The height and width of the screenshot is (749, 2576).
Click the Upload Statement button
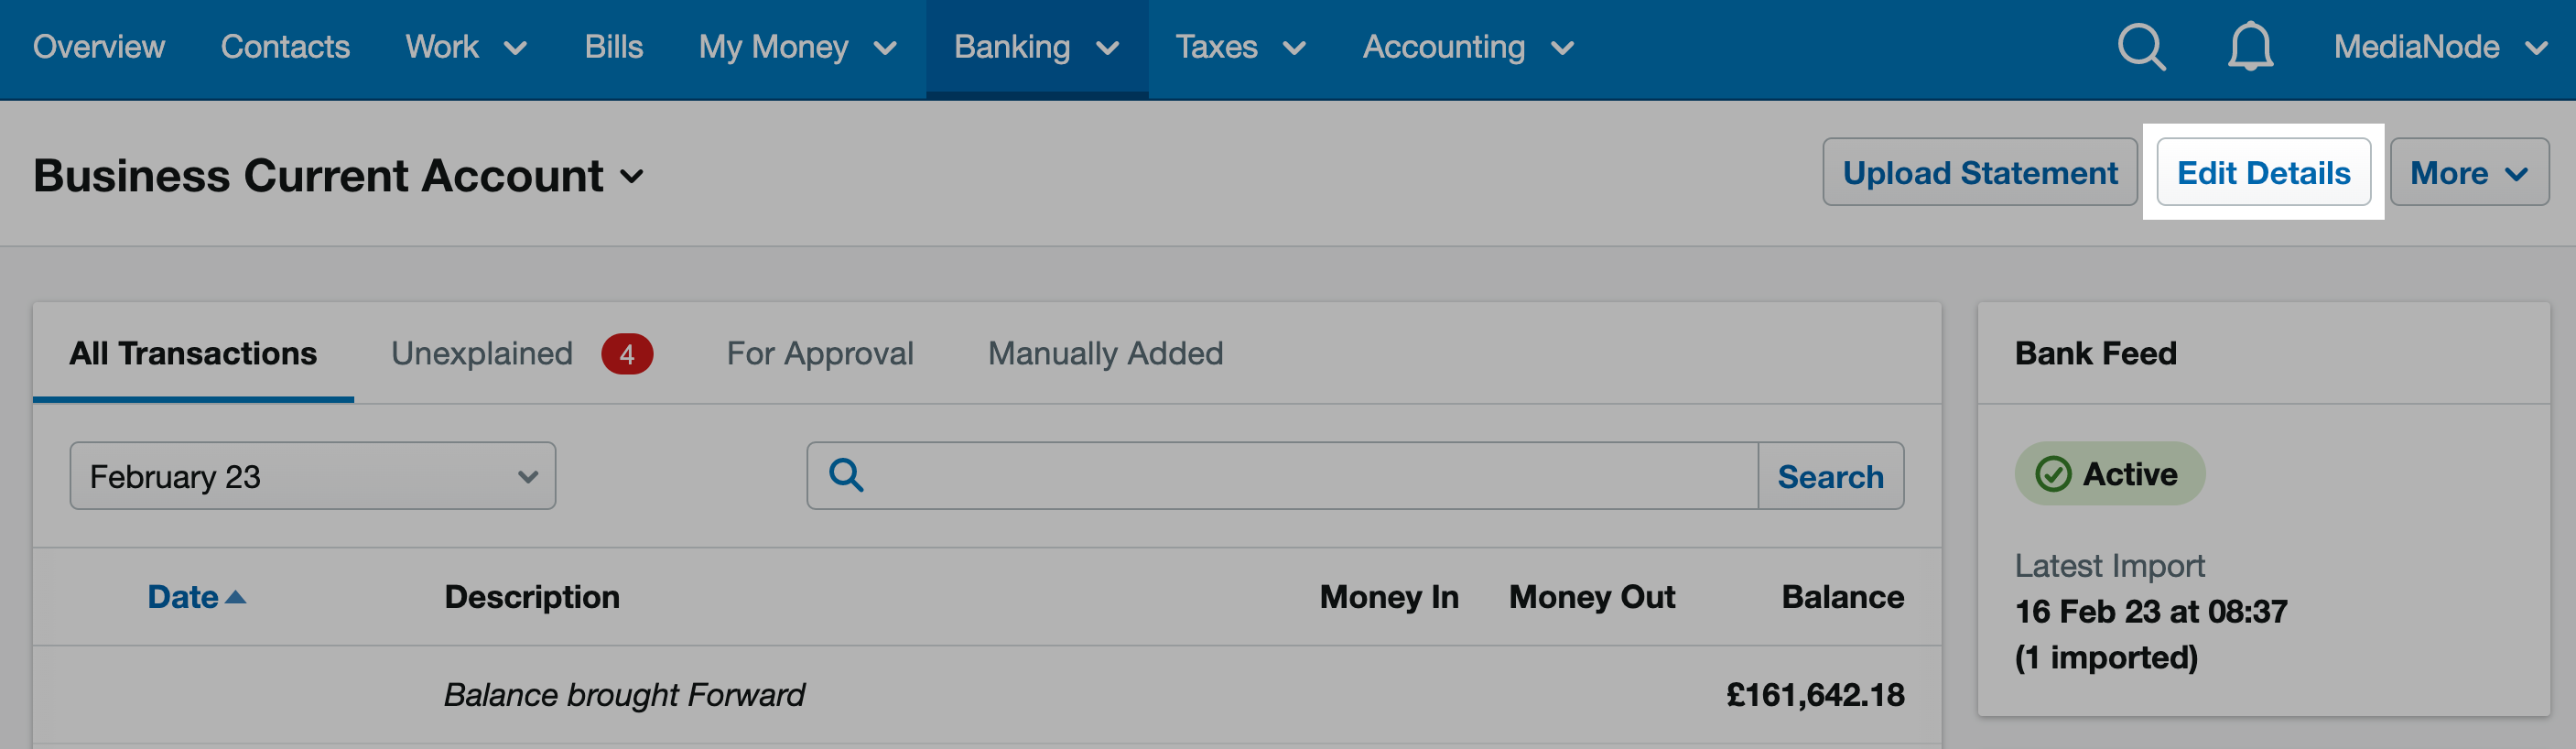1979,173
